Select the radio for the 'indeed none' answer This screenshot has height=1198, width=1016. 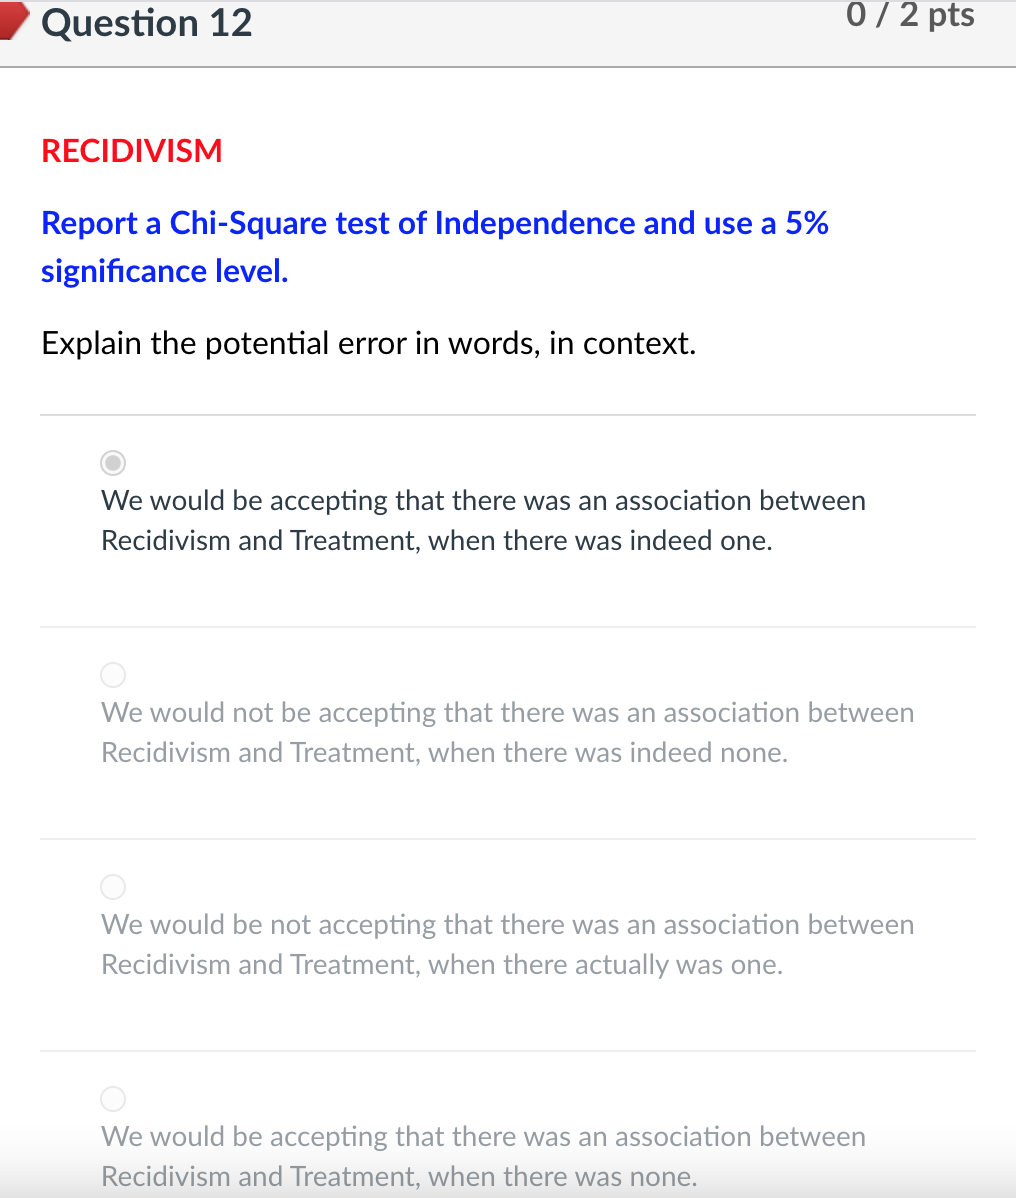pos(113,674)
